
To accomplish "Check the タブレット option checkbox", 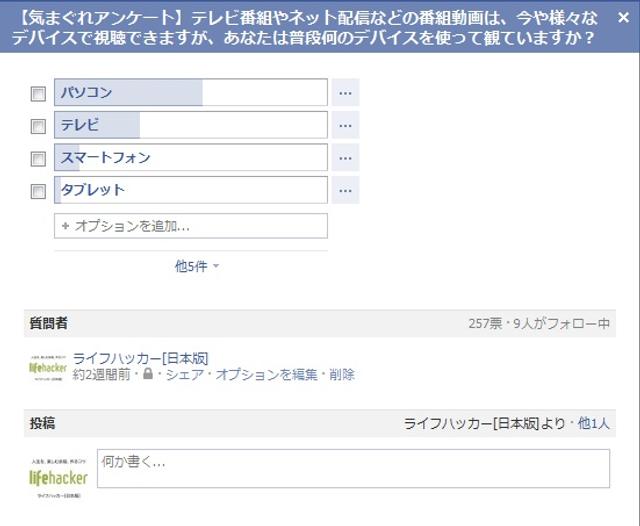I will [x=38, y=191].
